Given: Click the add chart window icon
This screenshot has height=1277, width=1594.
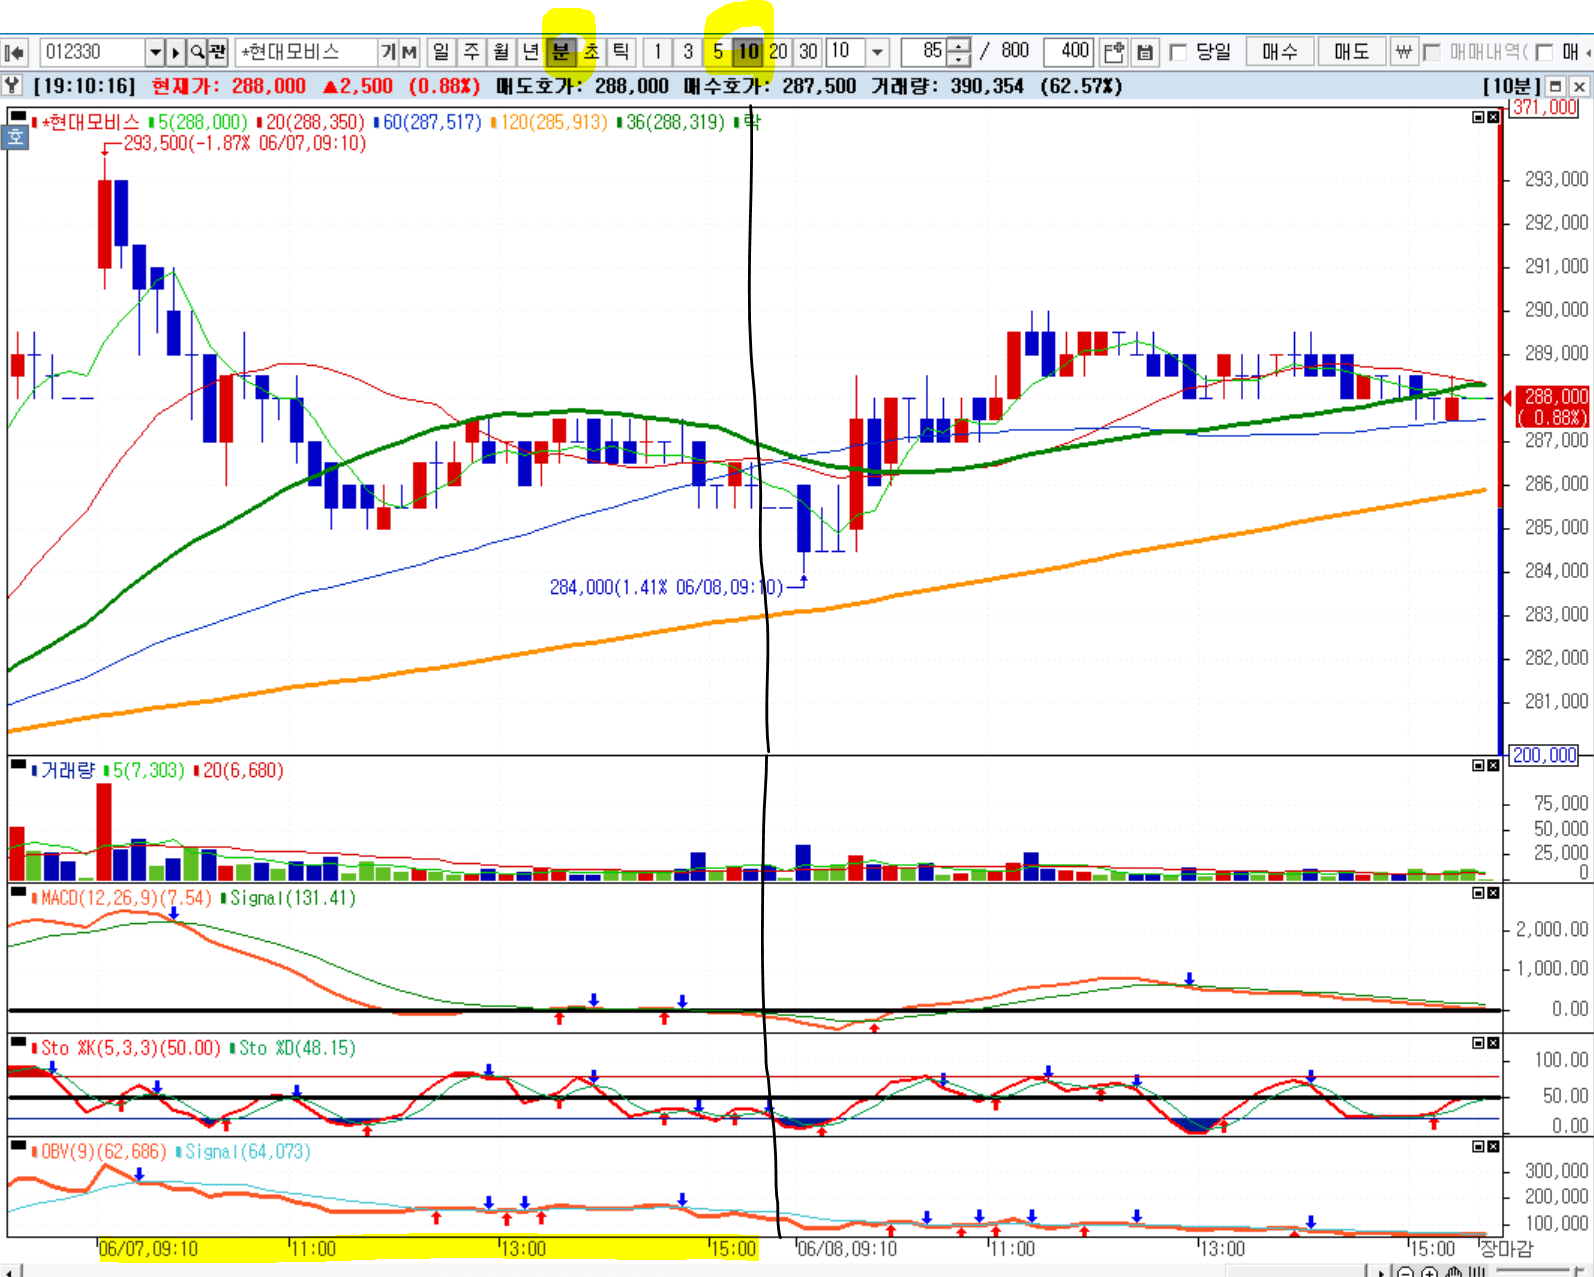Looking at the screenshot, I should [x=1113, y=52].
